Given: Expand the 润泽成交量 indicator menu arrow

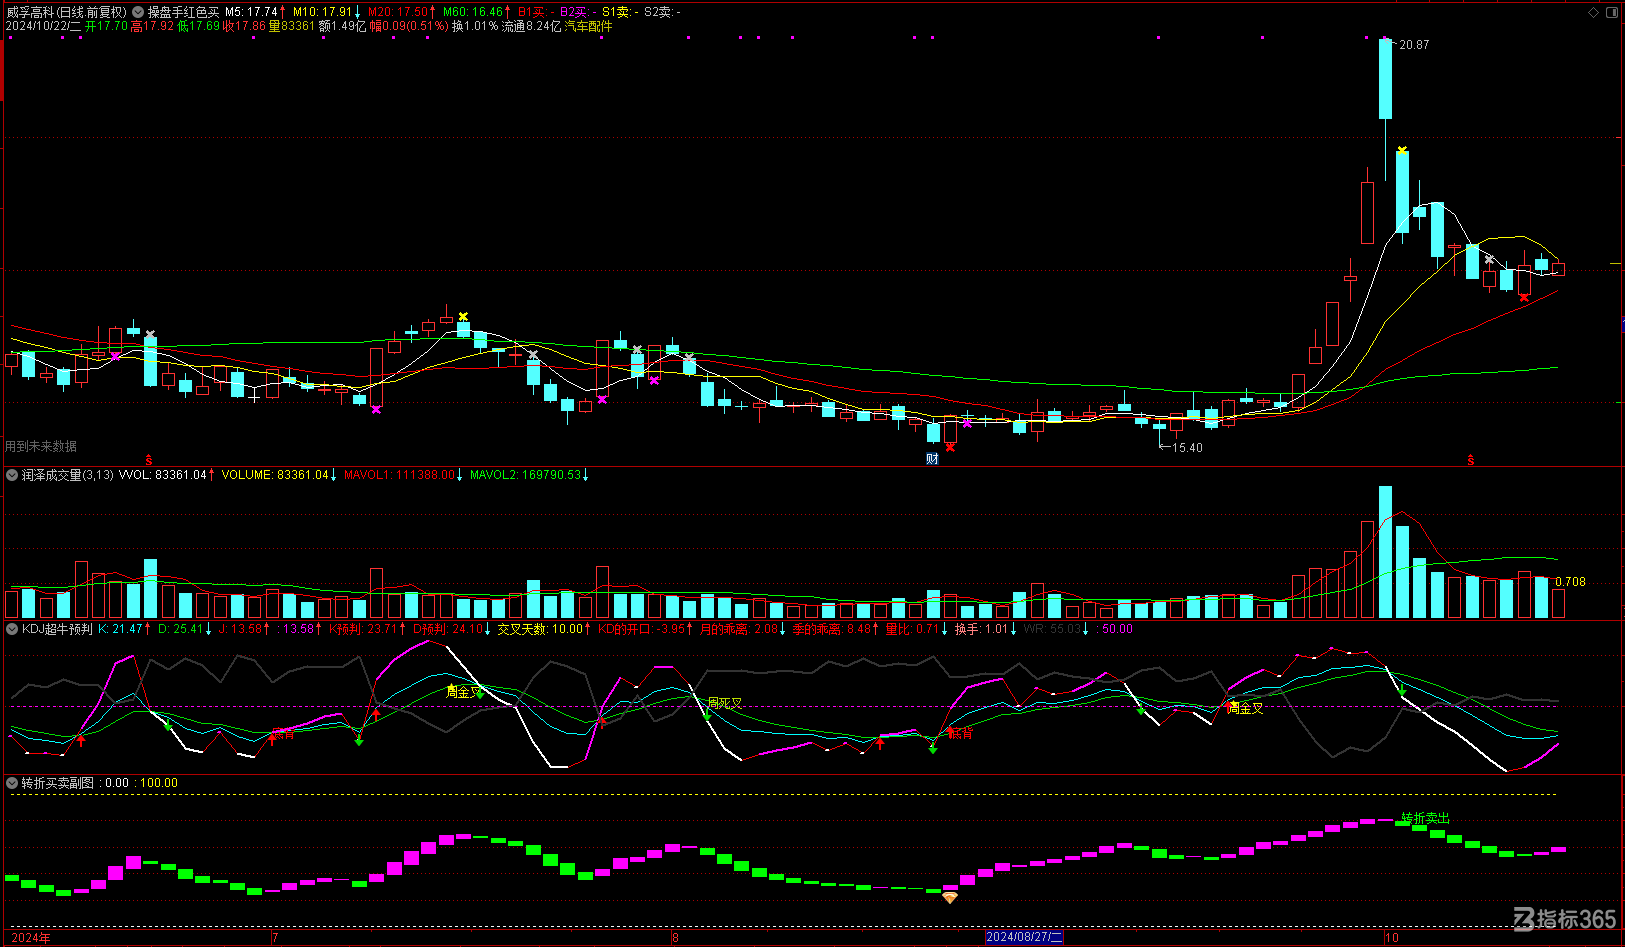Looking at the screenshot, I should pos(12,475).
